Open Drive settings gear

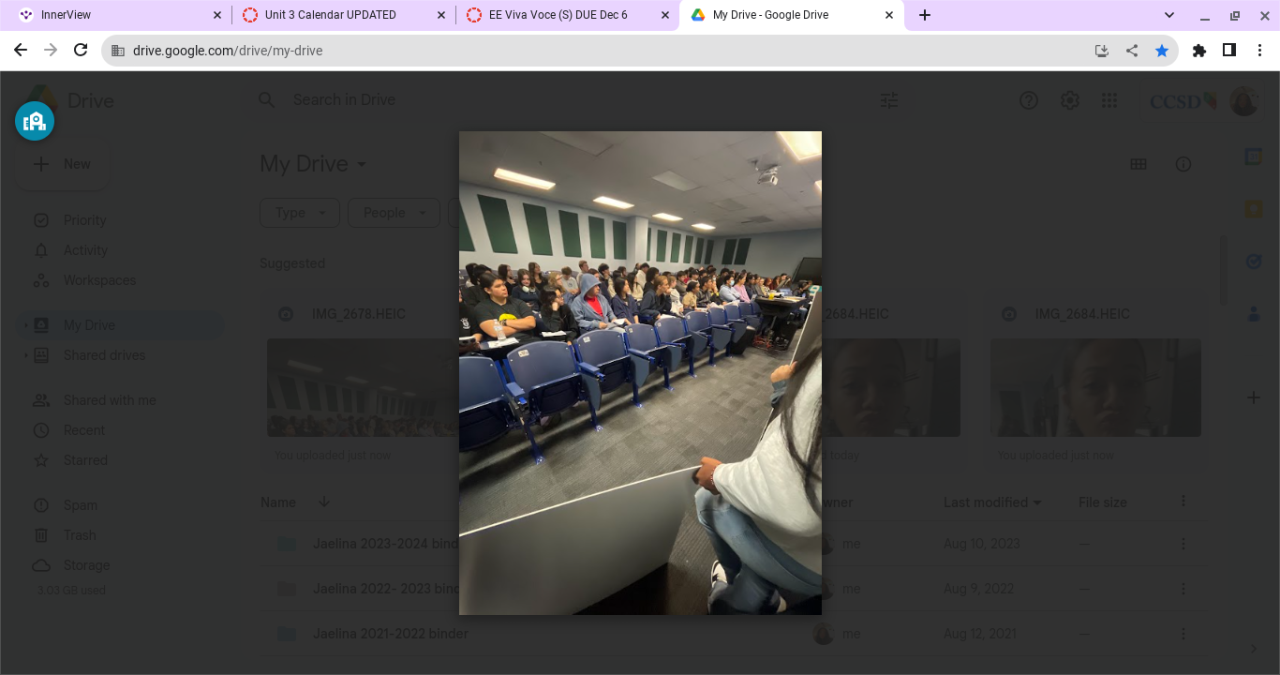[1070, 100]
